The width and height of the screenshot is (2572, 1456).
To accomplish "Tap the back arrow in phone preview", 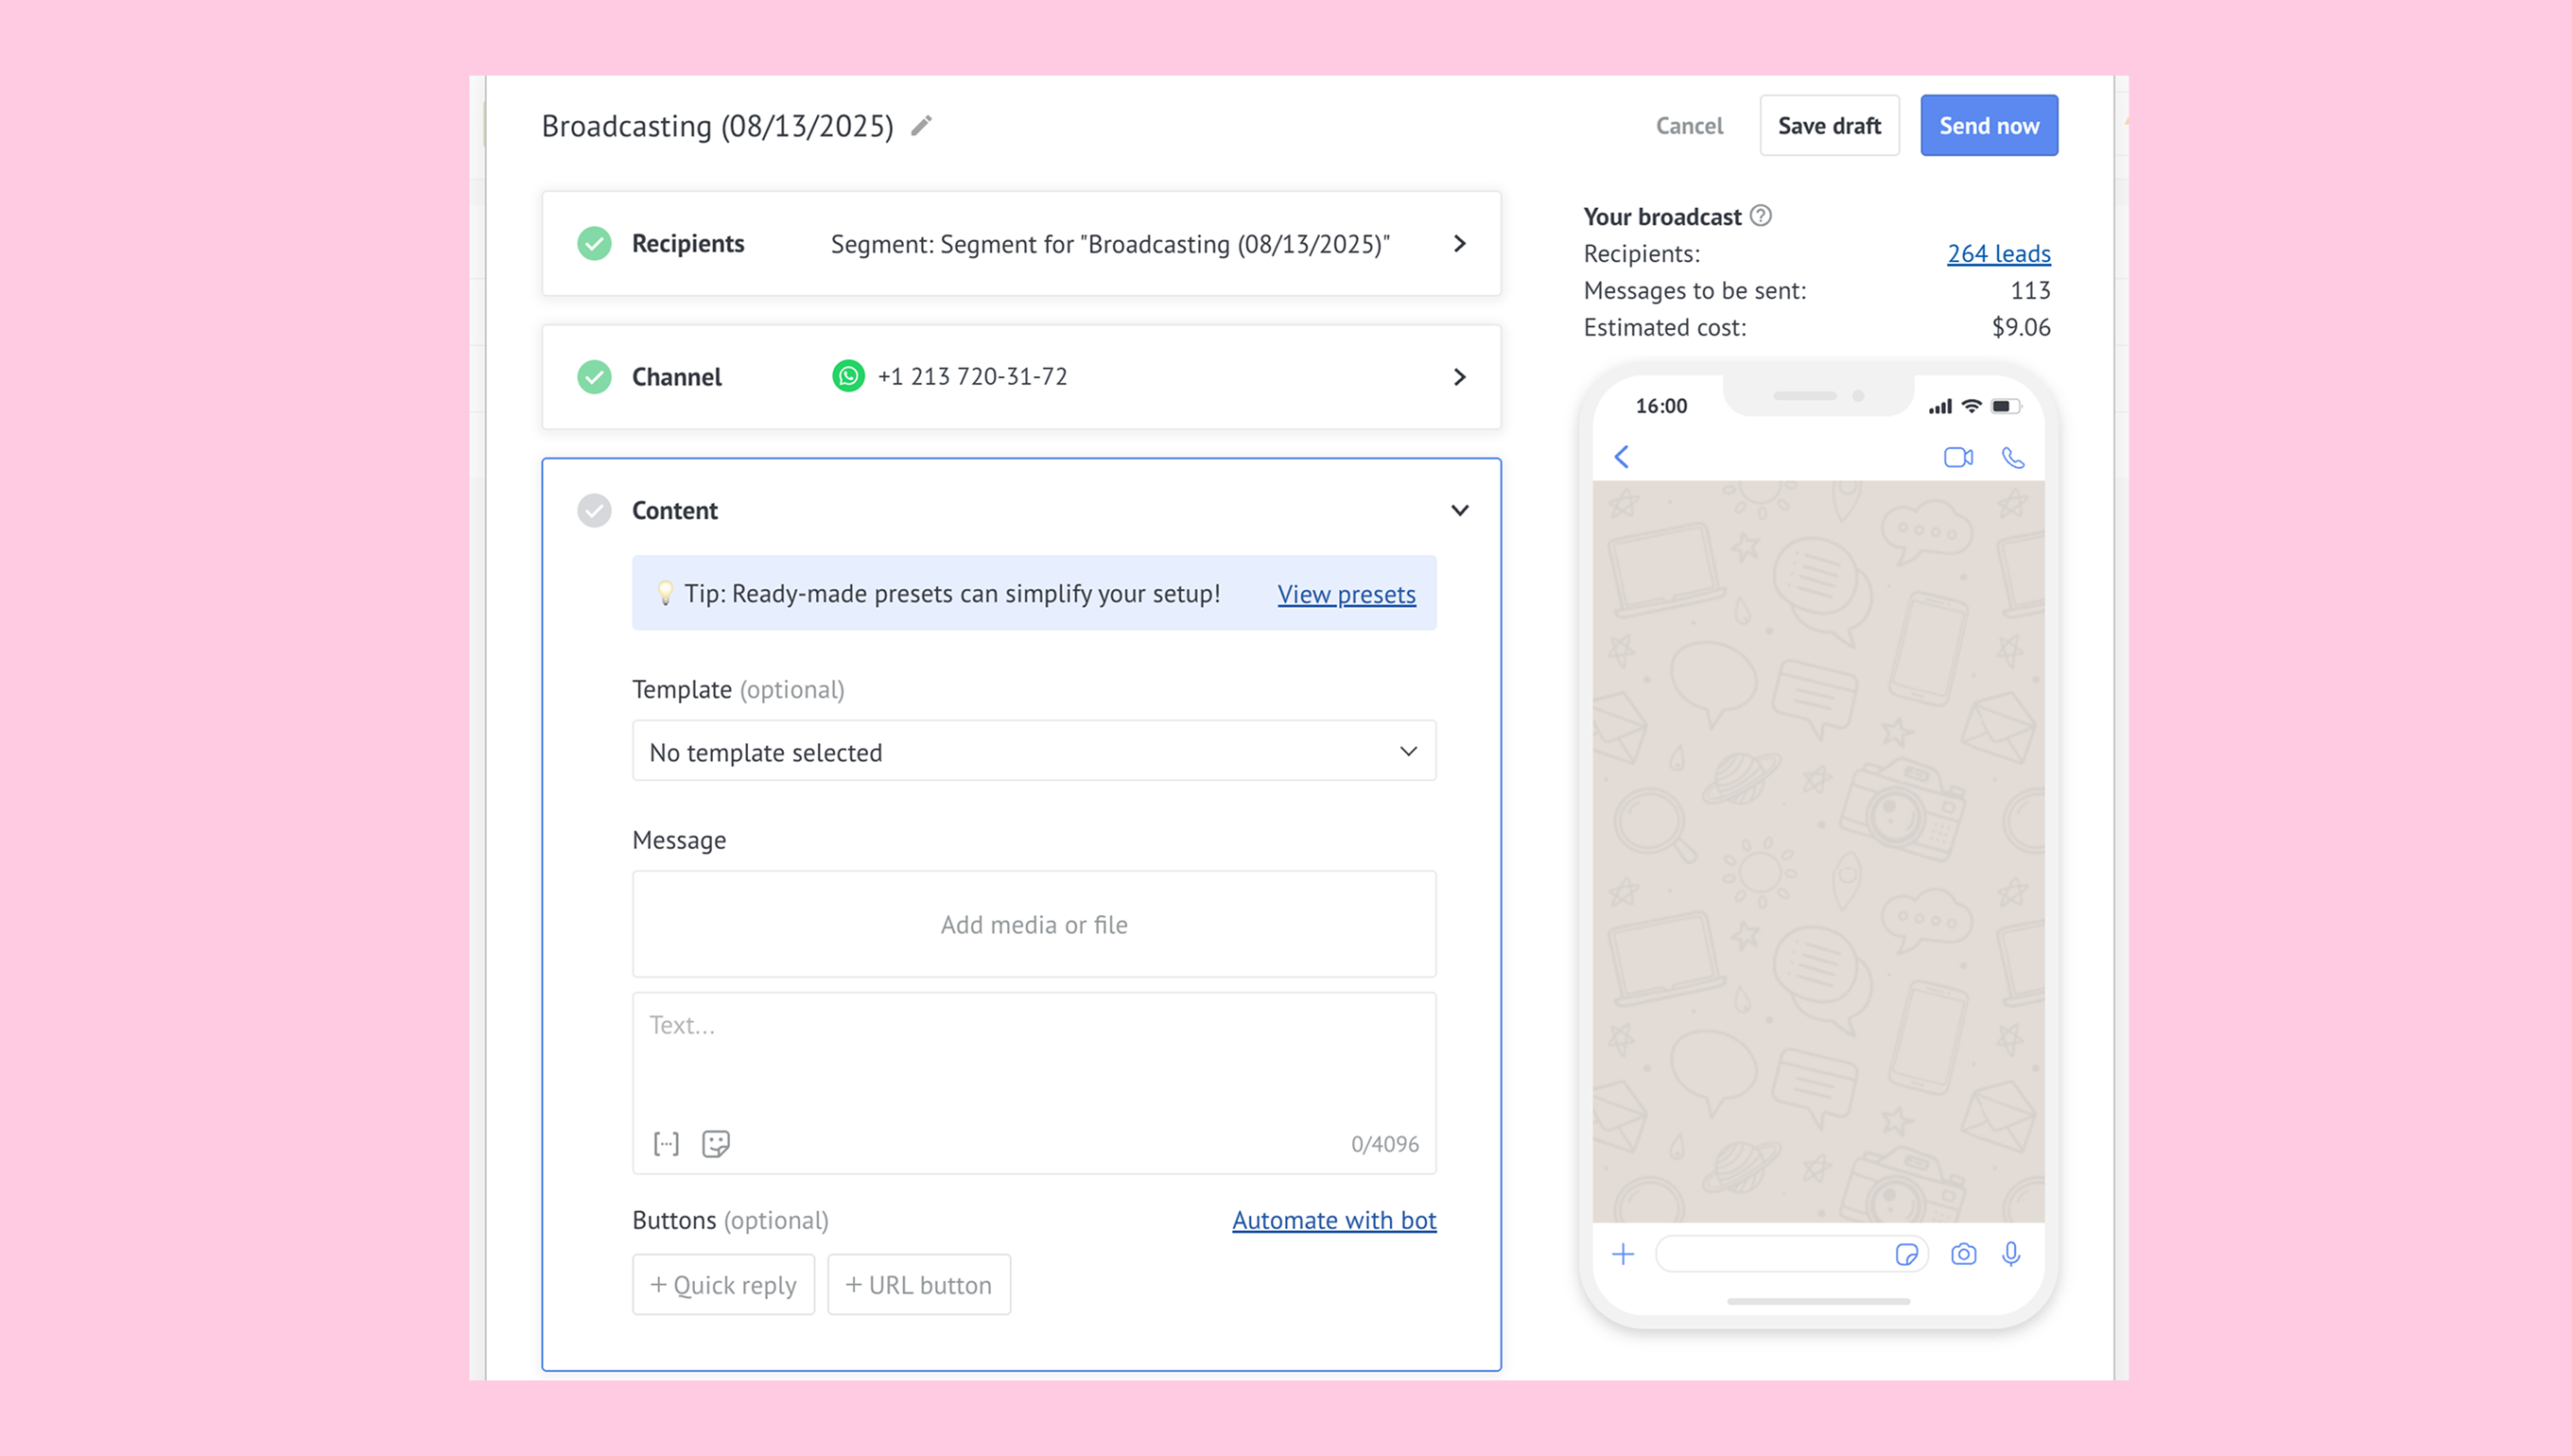I will (1622, 457).
